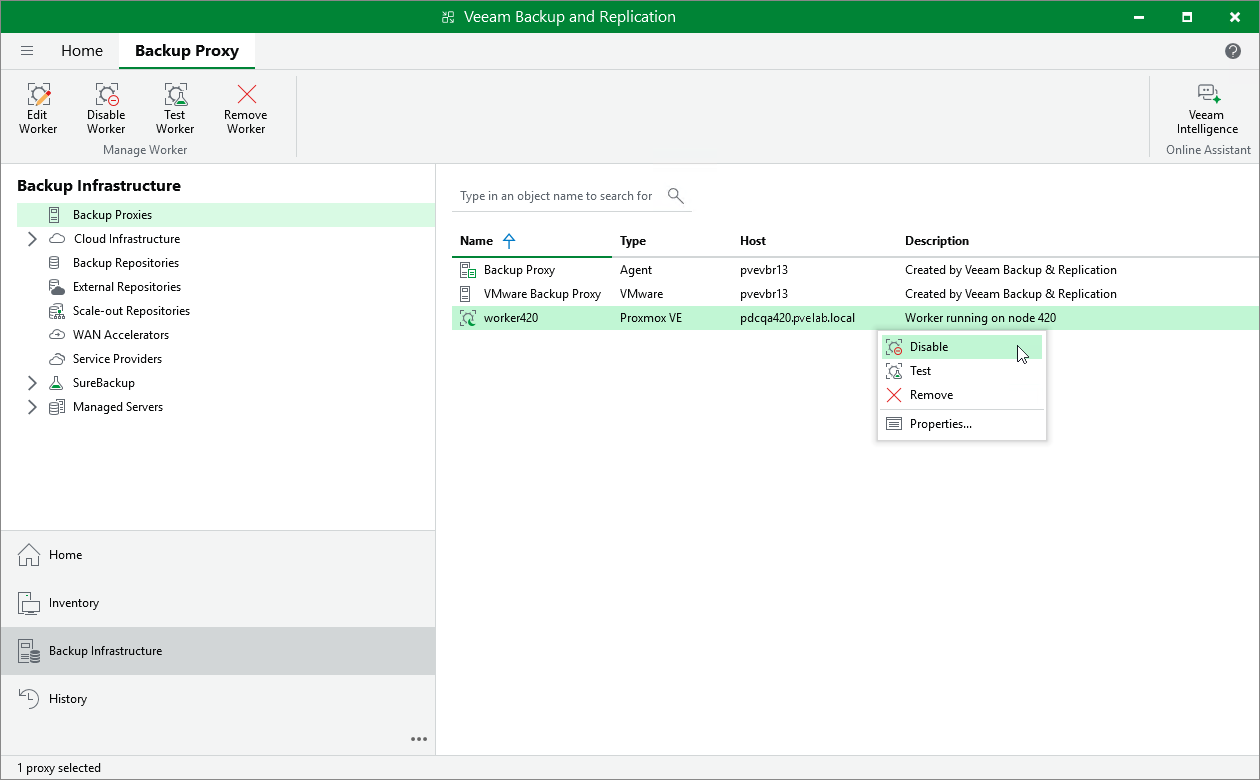The image size is (1260, 780).
Task: Click the History clock icon
Action: tap(29, 699)
